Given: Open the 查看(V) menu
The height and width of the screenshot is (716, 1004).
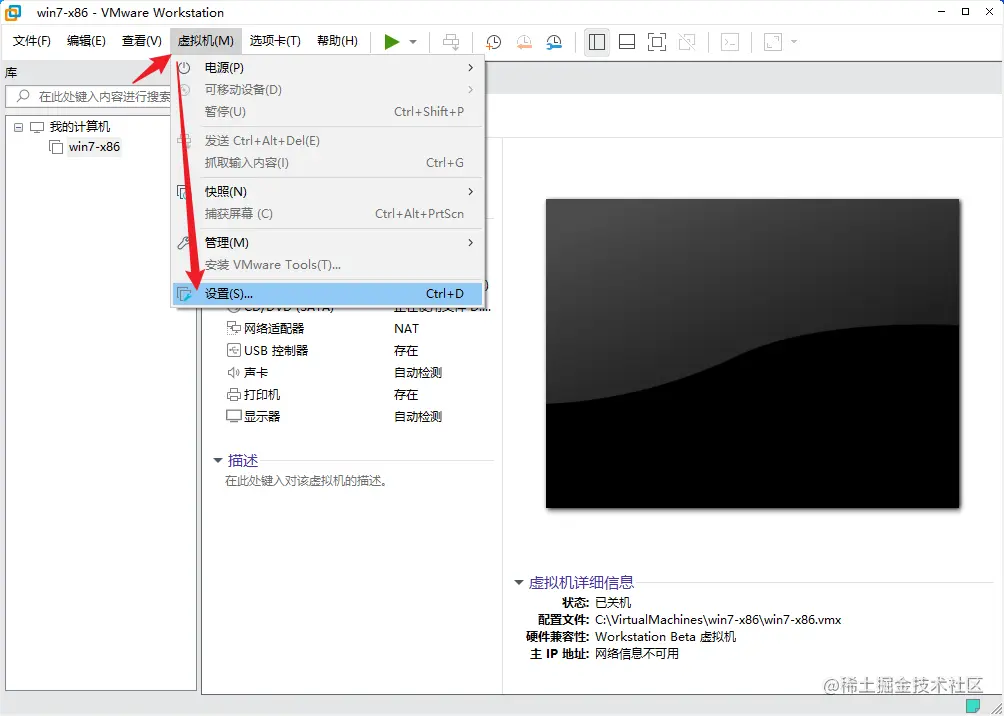Looking at the screenshot, I should pos(142,41).
